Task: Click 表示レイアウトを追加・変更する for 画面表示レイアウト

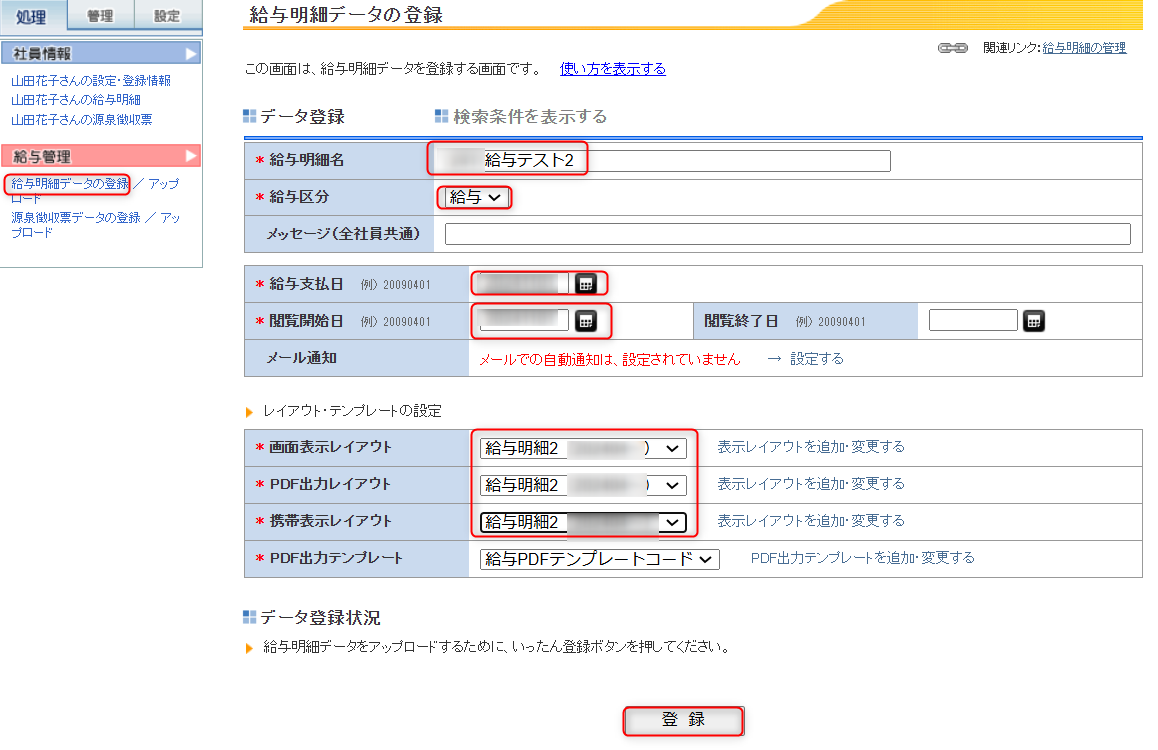Action: 811,447
